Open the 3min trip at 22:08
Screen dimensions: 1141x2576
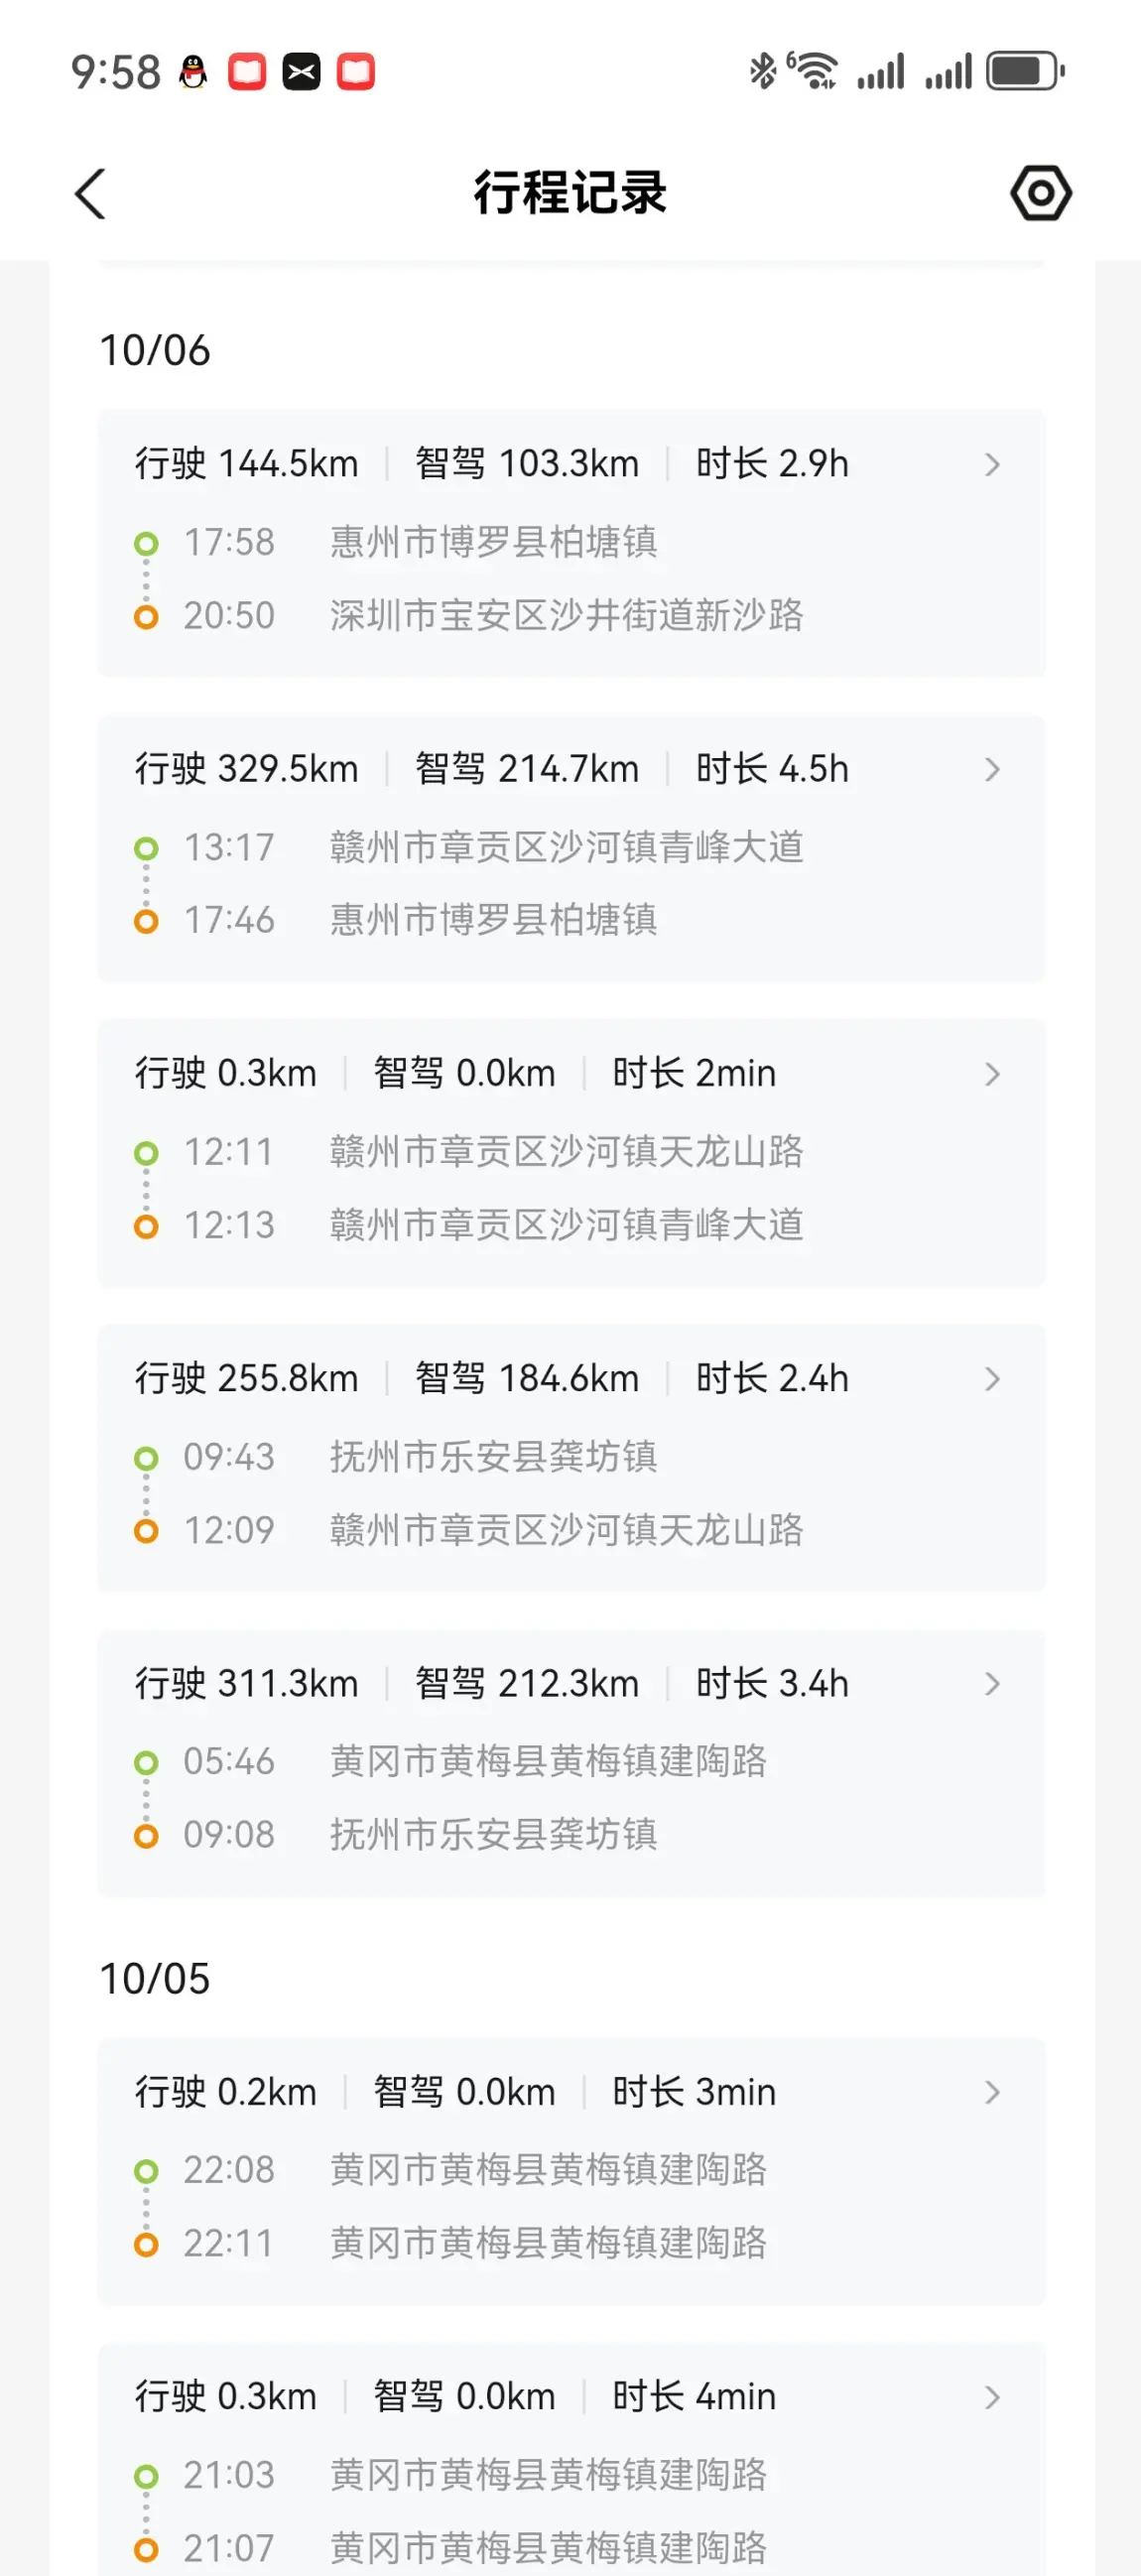coord(991,2092)
